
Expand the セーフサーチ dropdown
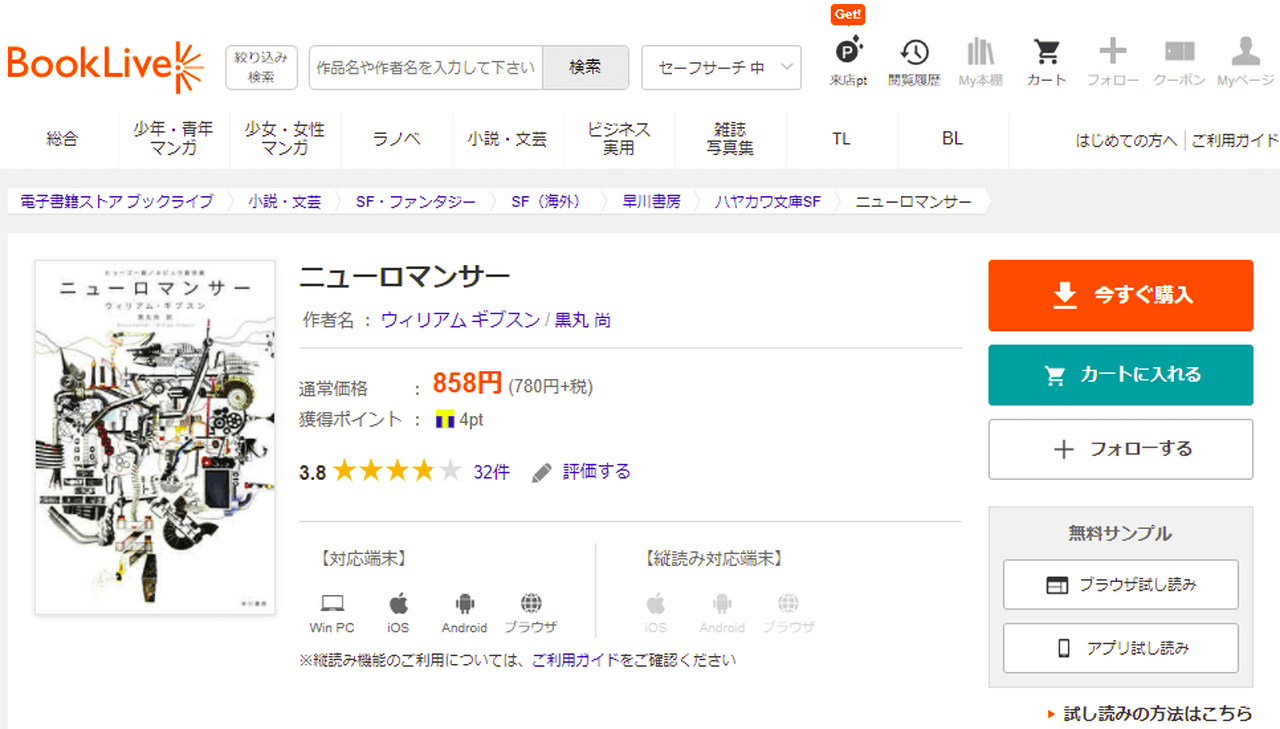[721, 68]
